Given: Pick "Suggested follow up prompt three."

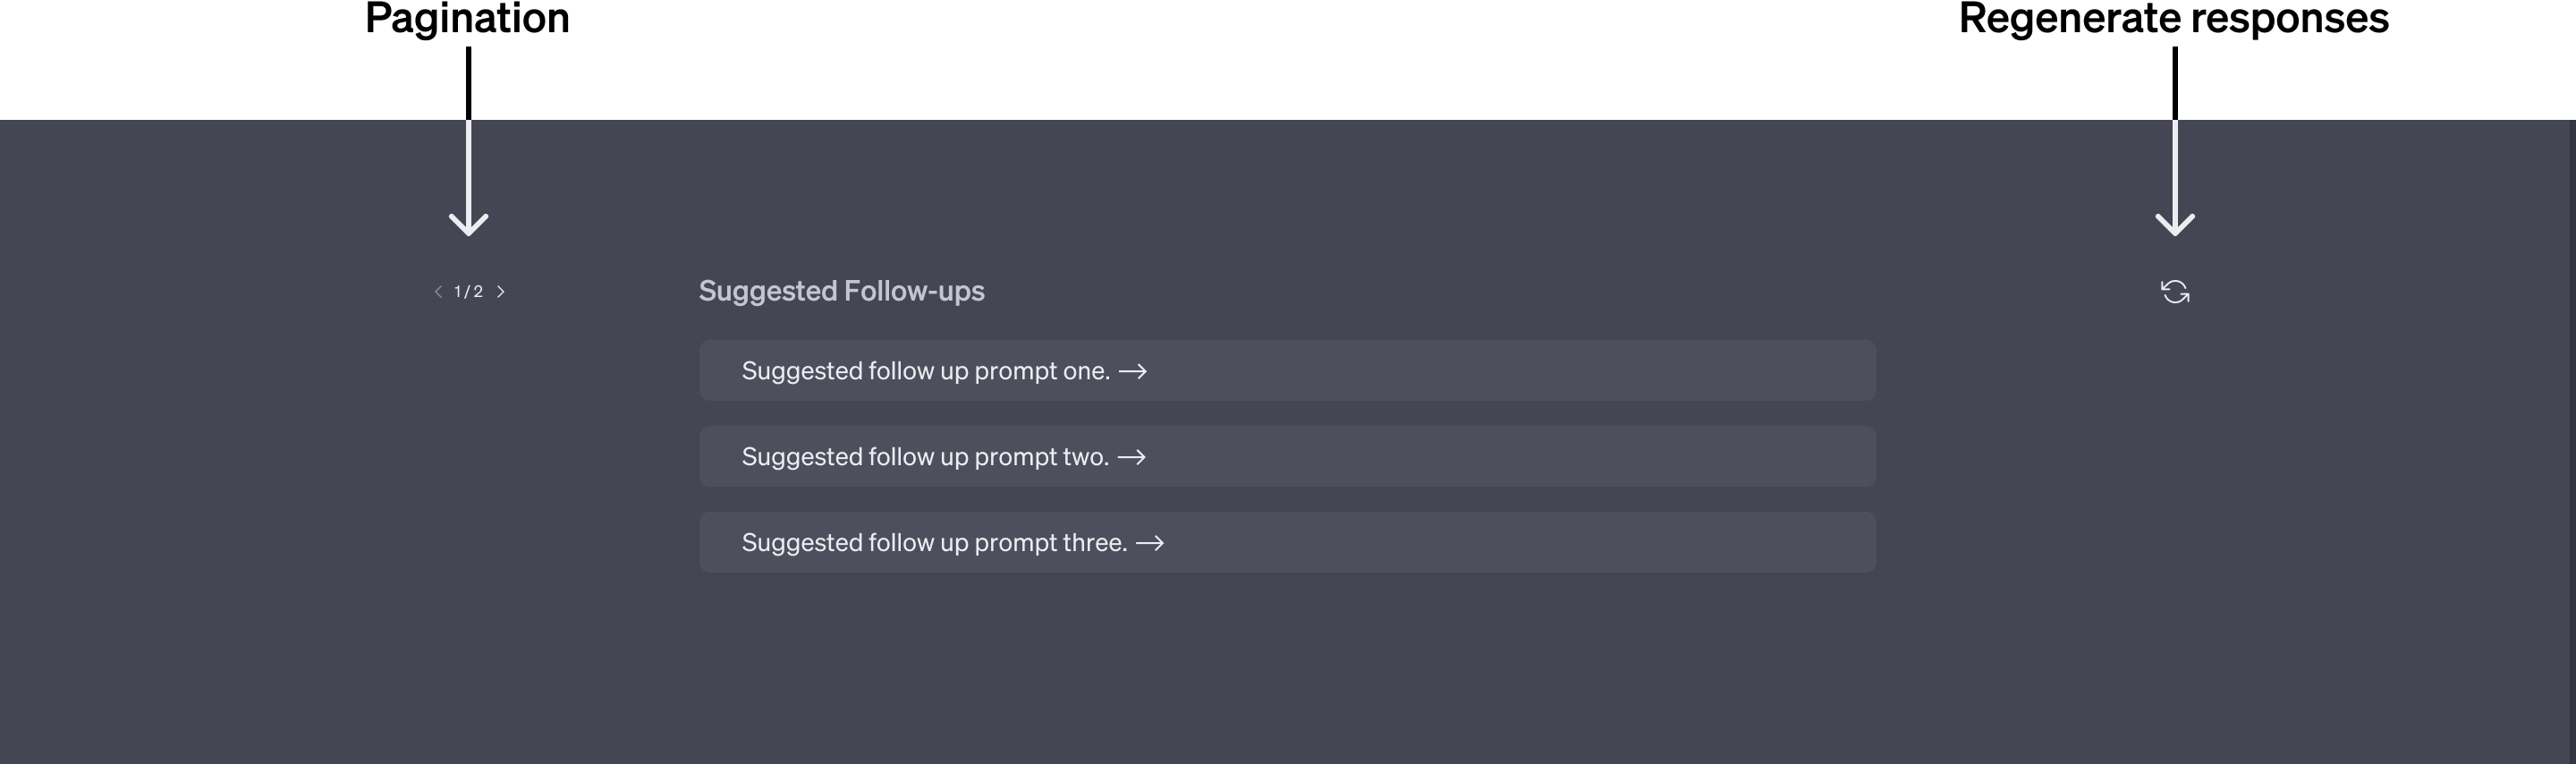Looking at the screenshot, I should pyautogui.click(x=934, y=543).
